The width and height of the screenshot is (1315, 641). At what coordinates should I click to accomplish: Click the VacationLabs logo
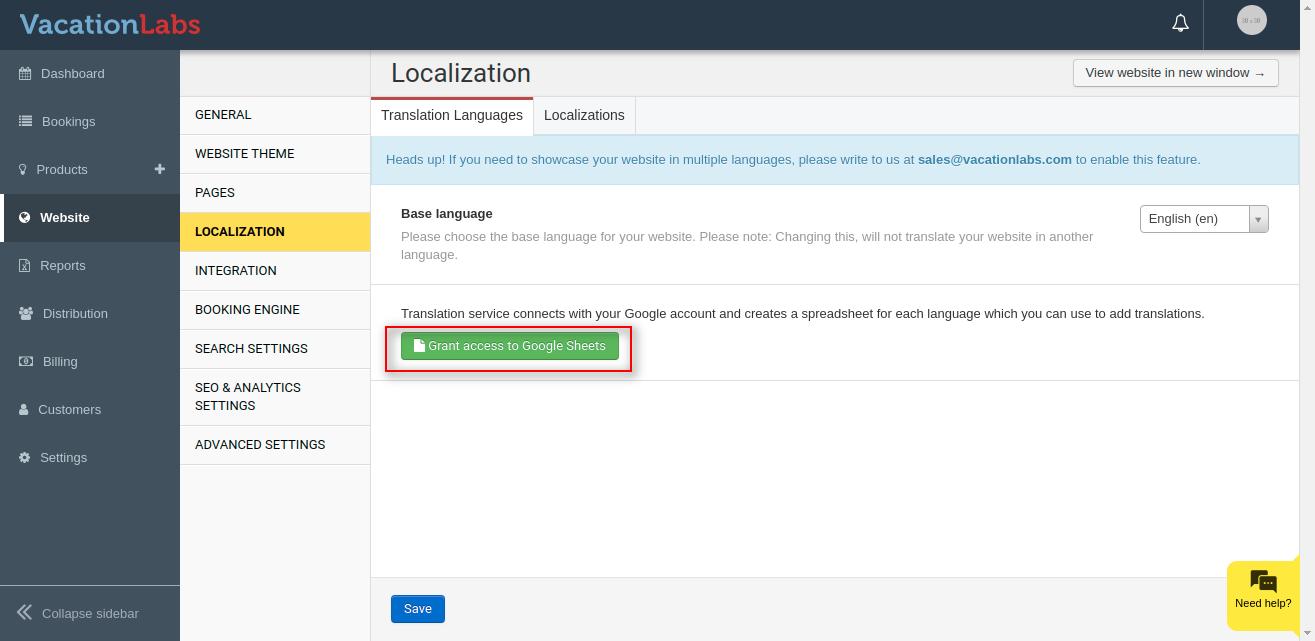coord(110,25)
